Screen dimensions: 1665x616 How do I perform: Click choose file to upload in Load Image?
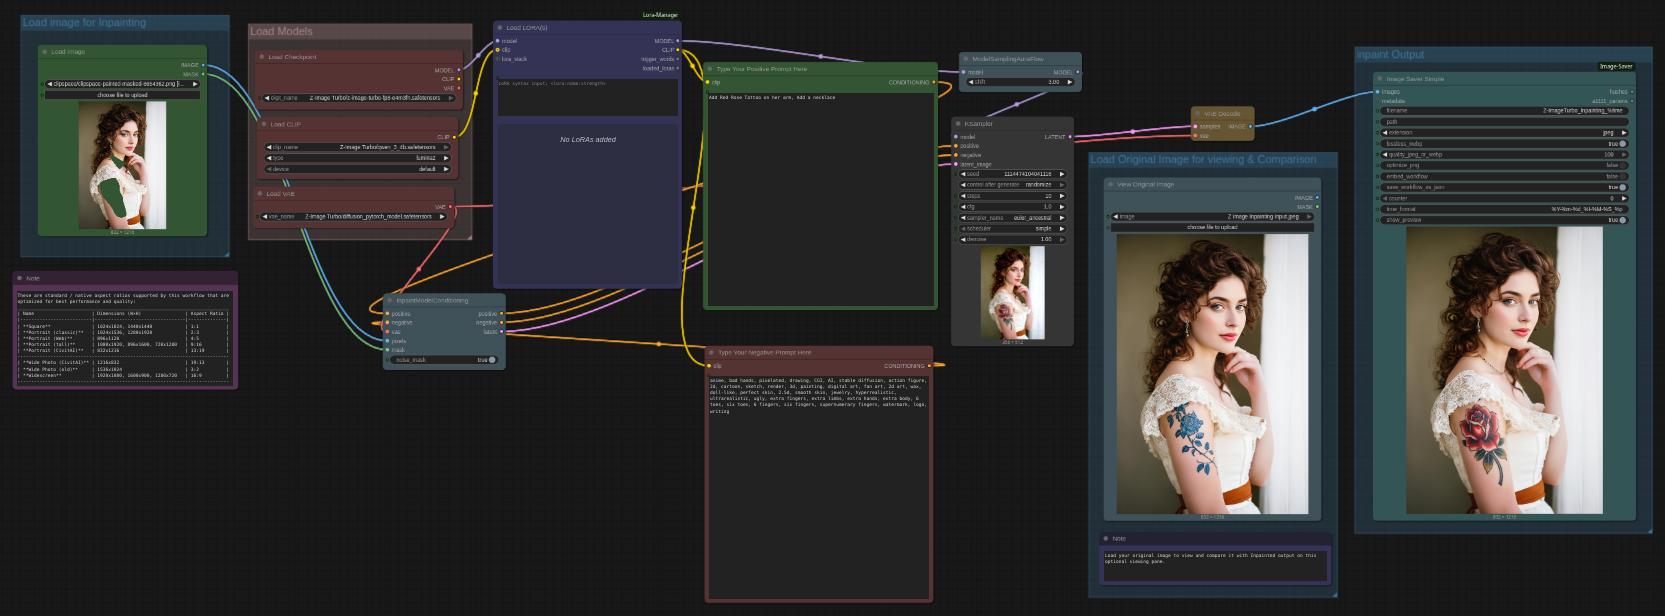[x=122, y=95]
